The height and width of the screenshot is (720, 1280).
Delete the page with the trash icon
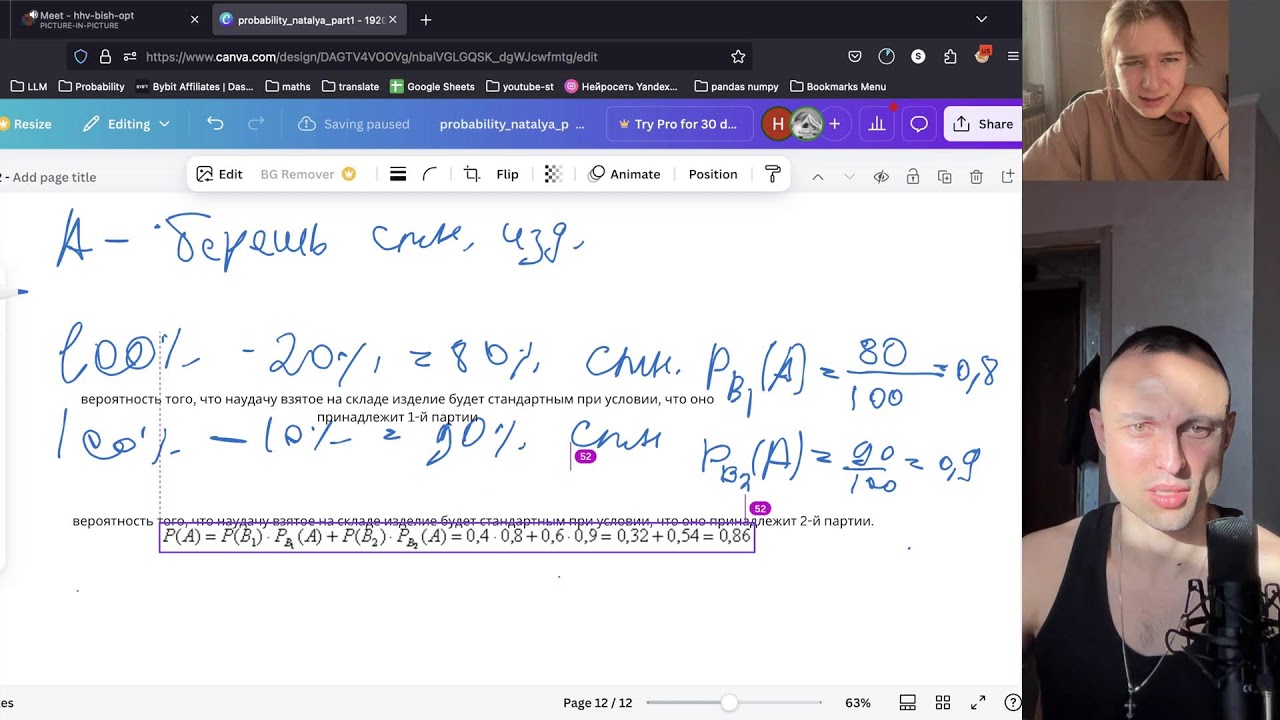[976, 177]
